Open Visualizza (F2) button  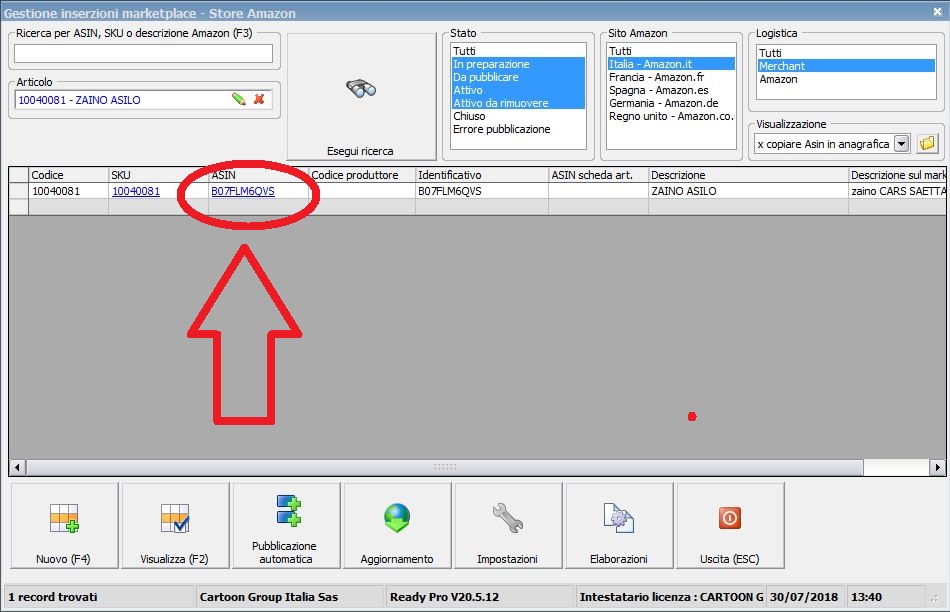(175, 525)
